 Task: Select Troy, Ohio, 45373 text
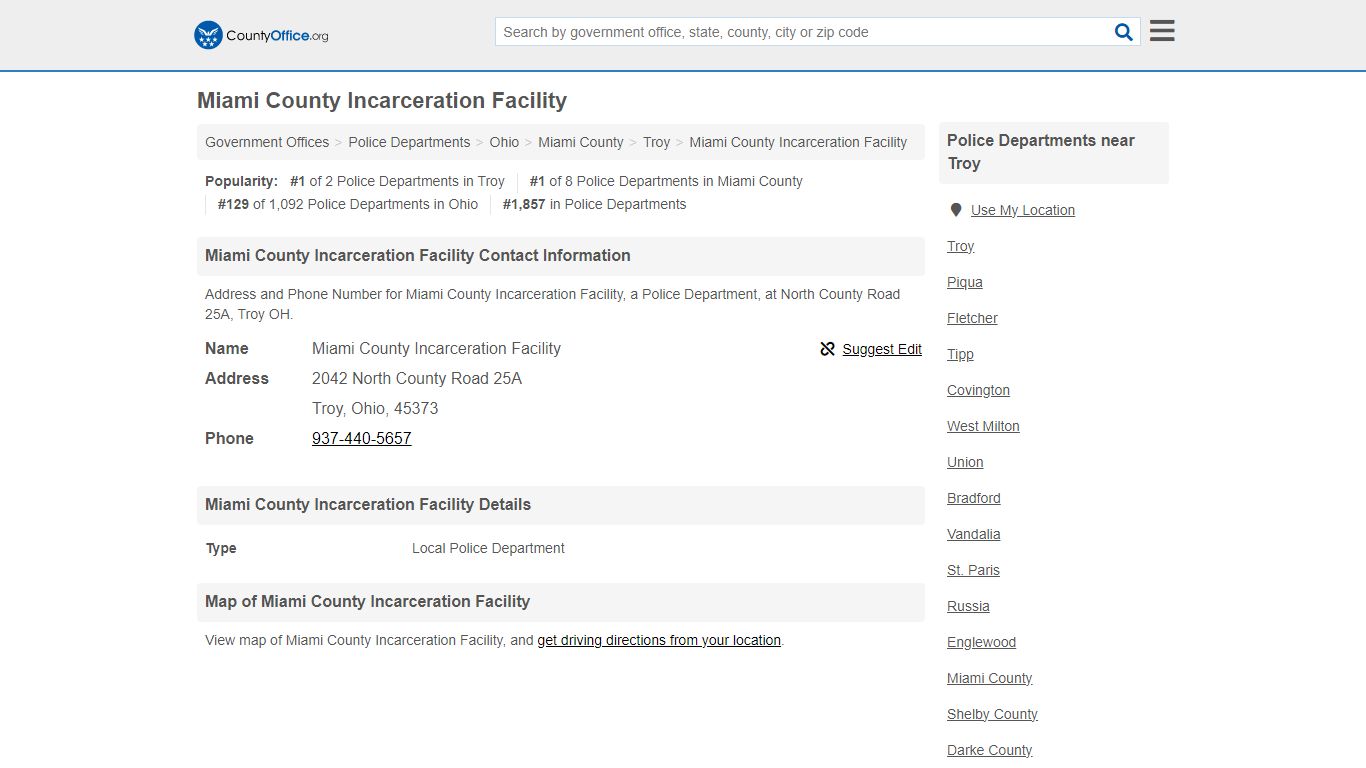(375, 408)
